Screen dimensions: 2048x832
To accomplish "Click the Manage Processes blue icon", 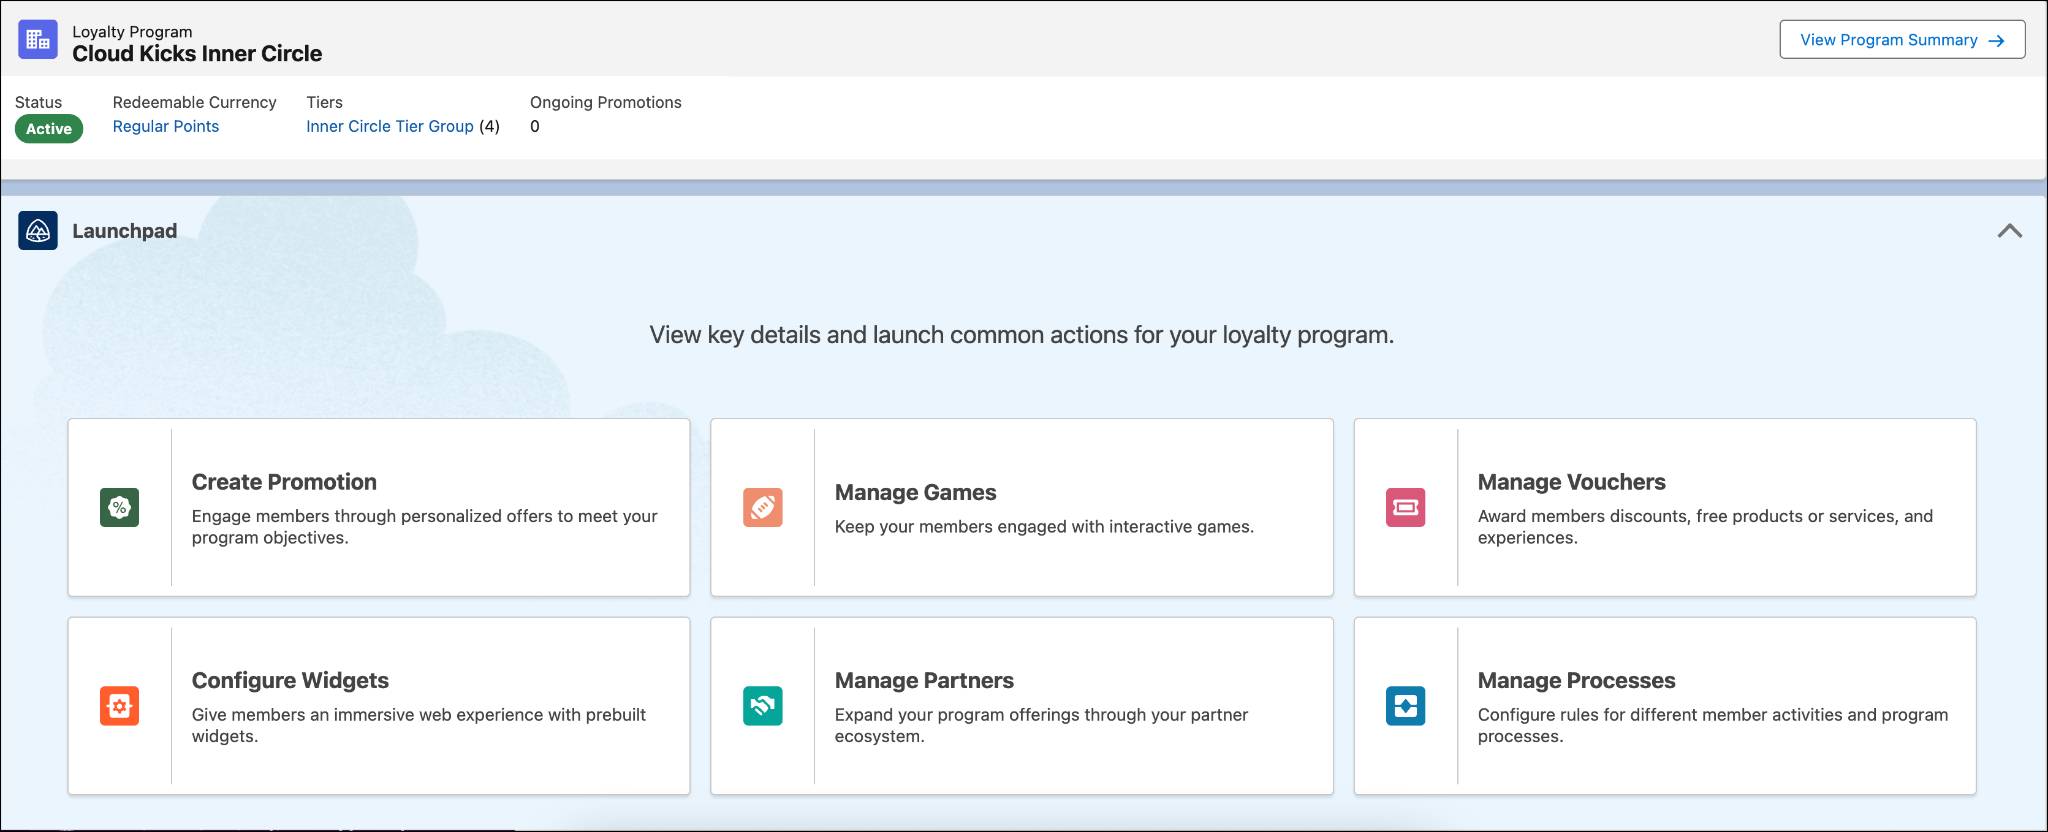I will coord(1406,706).
